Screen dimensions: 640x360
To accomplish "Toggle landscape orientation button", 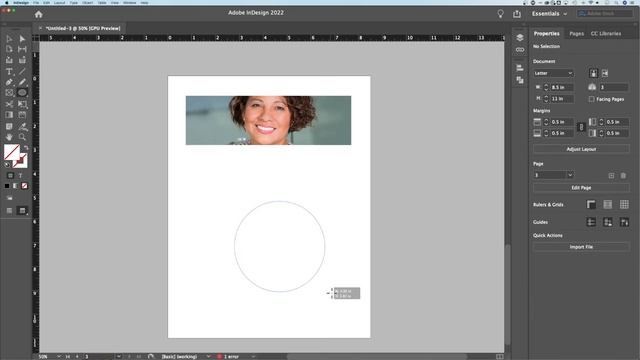I will [605, 73].
